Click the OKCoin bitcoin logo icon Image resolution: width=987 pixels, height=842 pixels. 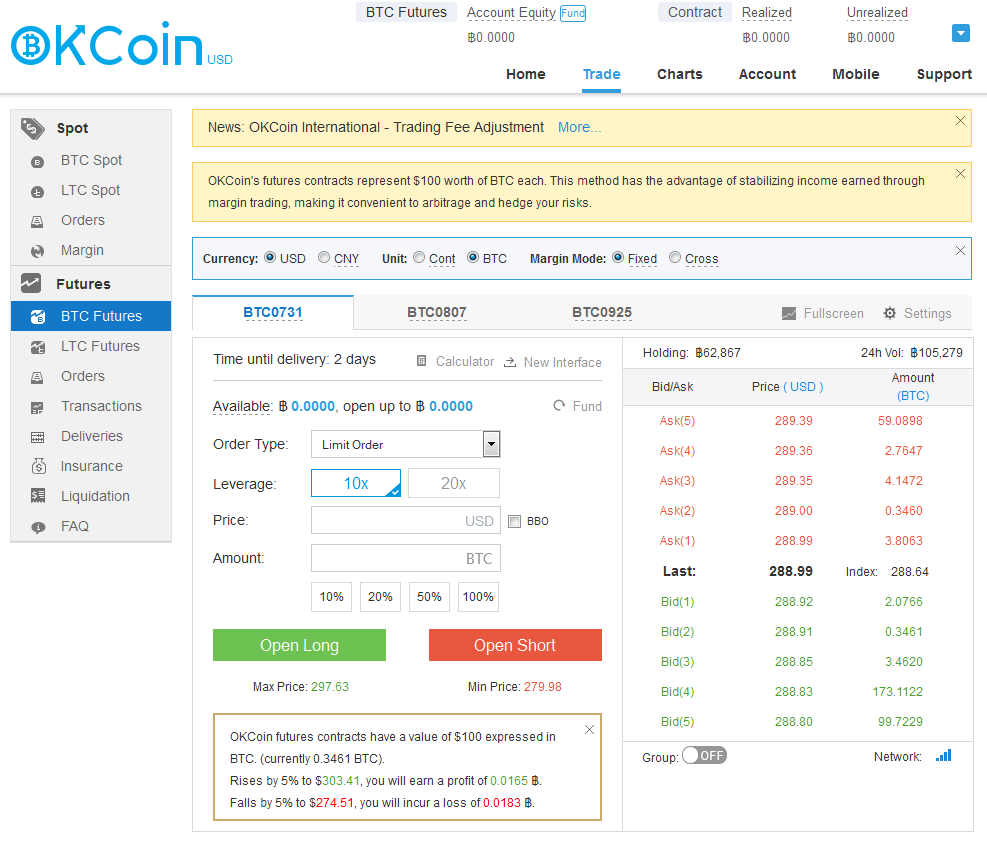[30, 45]
